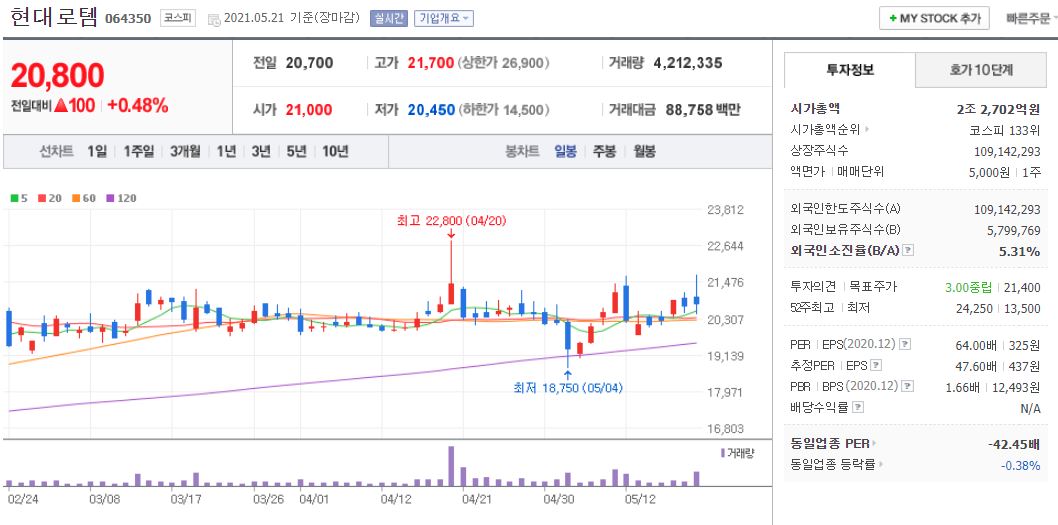Click the orange 60-day moving average legend marker
Screen dimensions: 1058x525
click(x=76, y=198)
